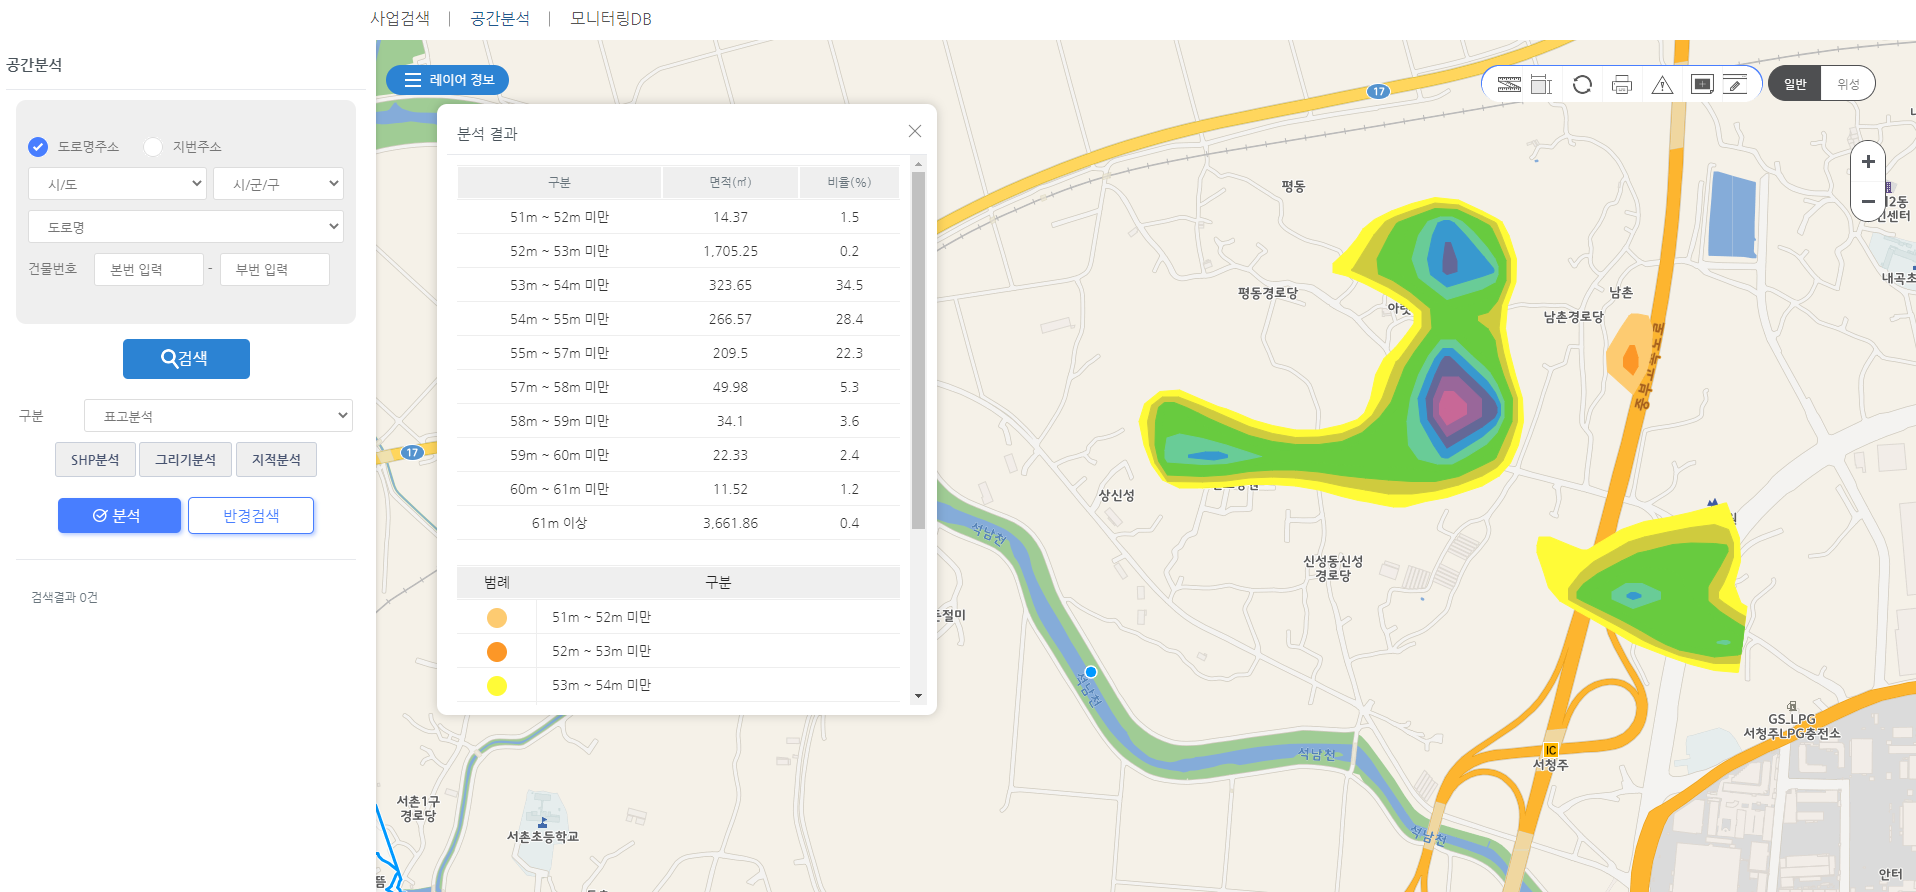Select the distance measuring tape tool
Screen dimensions: 1916x892
coord(1509,85)
